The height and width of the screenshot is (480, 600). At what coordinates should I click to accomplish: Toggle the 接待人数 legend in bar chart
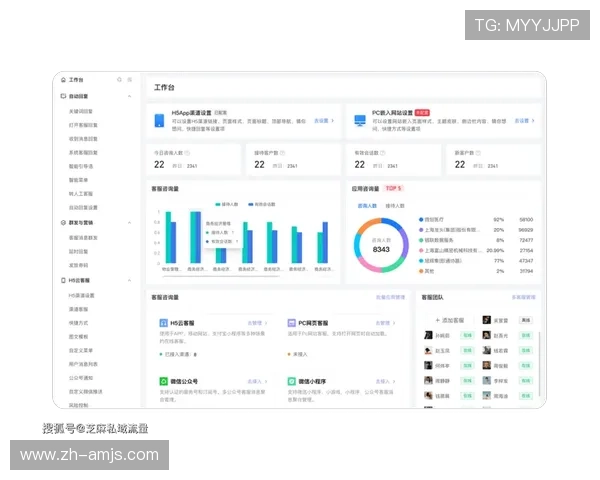point(231,201)
